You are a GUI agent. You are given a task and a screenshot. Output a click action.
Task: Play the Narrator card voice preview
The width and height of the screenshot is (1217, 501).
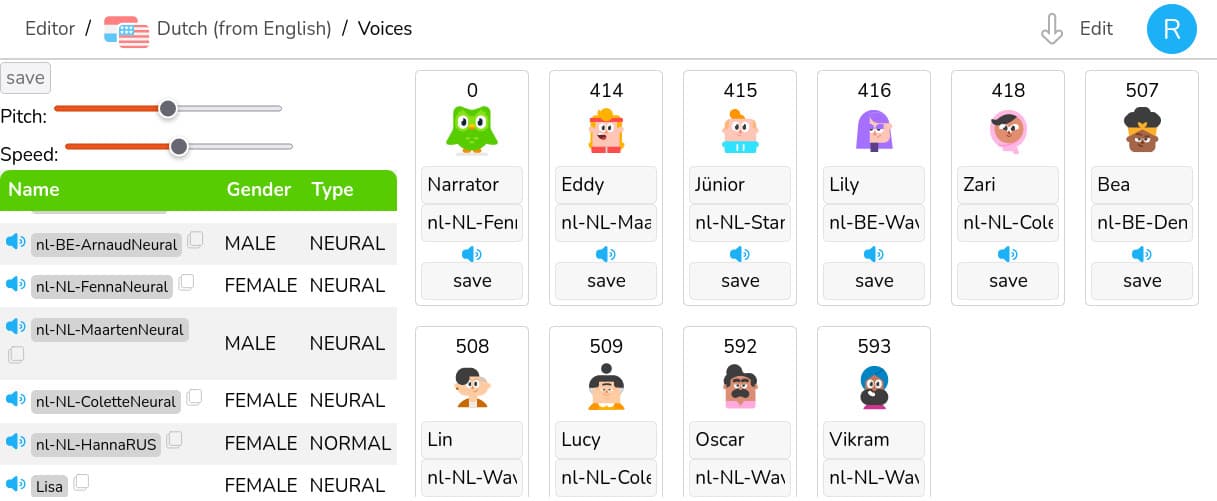tap(472, 254)
